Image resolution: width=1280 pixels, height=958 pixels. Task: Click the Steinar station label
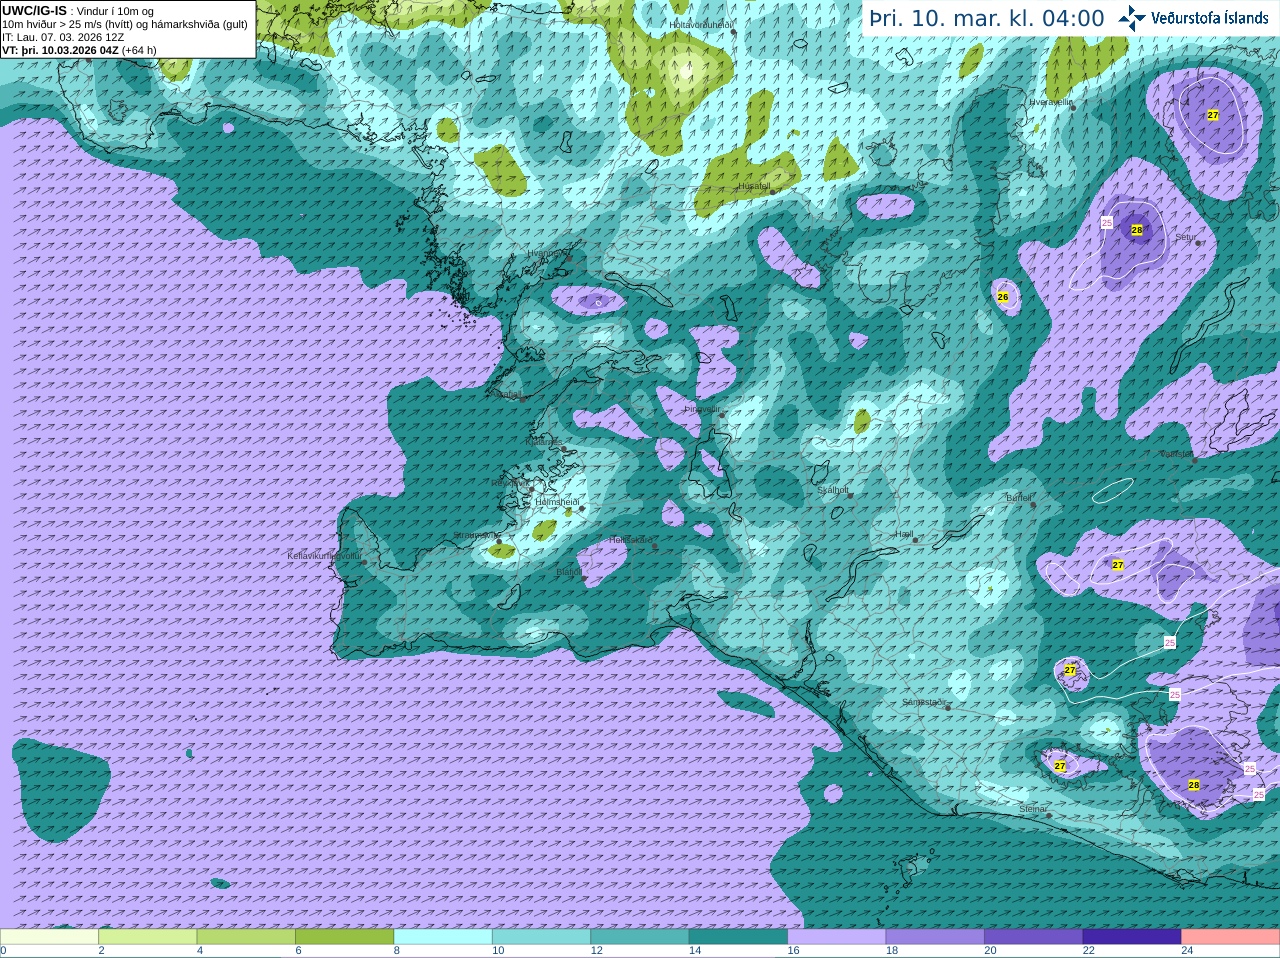[x=1033, y=809]
